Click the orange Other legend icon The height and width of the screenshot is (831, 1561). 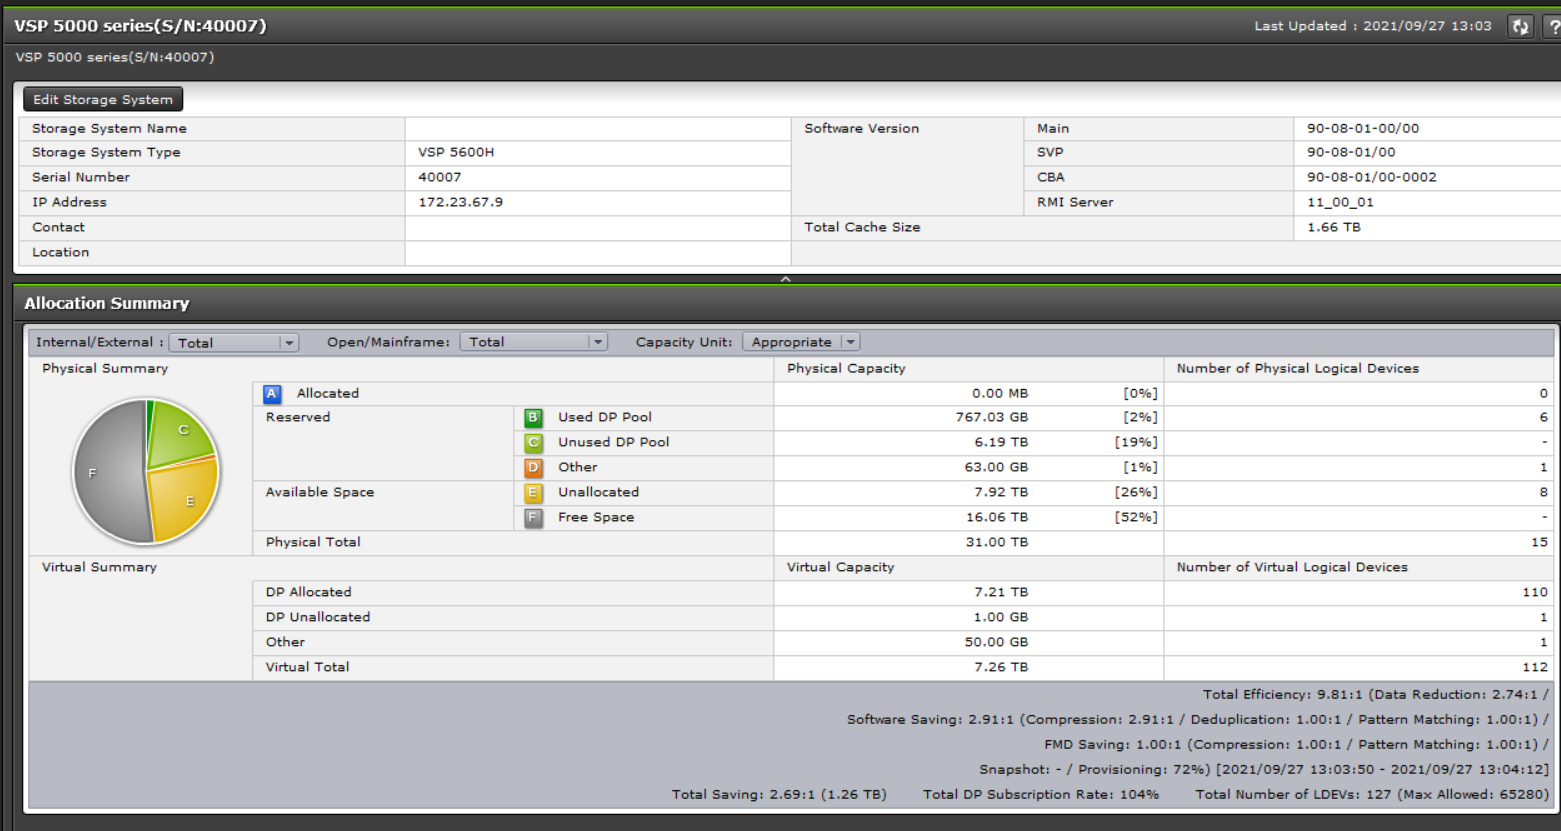point(532,467)
